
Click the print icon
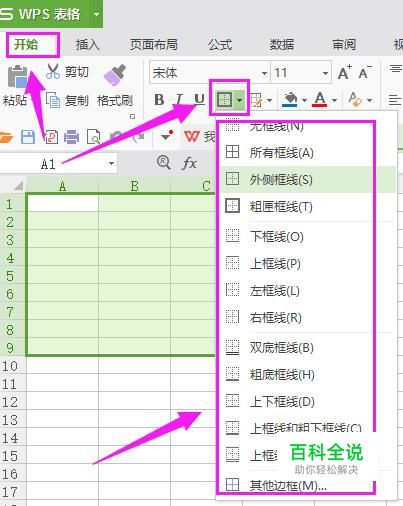coord(71,137)
